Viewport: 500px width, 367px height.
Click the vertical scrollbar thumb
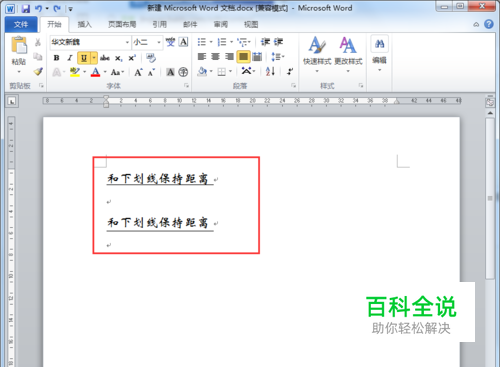490,198
